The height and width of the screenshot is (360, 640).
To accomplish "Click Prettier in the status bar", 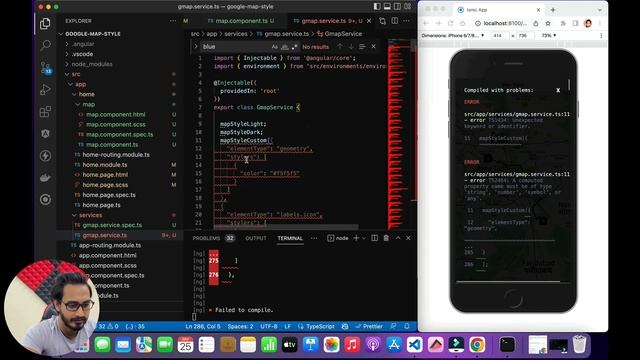I will coord(369,327).
